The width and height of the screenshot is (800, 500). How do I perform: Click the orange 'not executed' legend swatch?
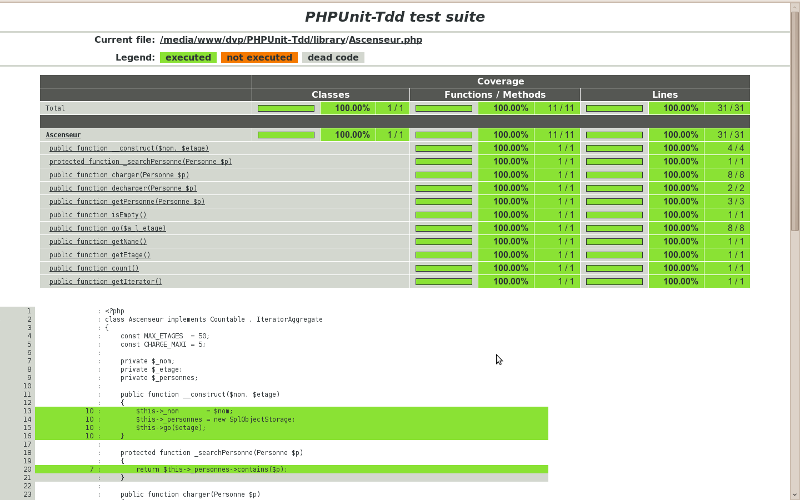259,57
